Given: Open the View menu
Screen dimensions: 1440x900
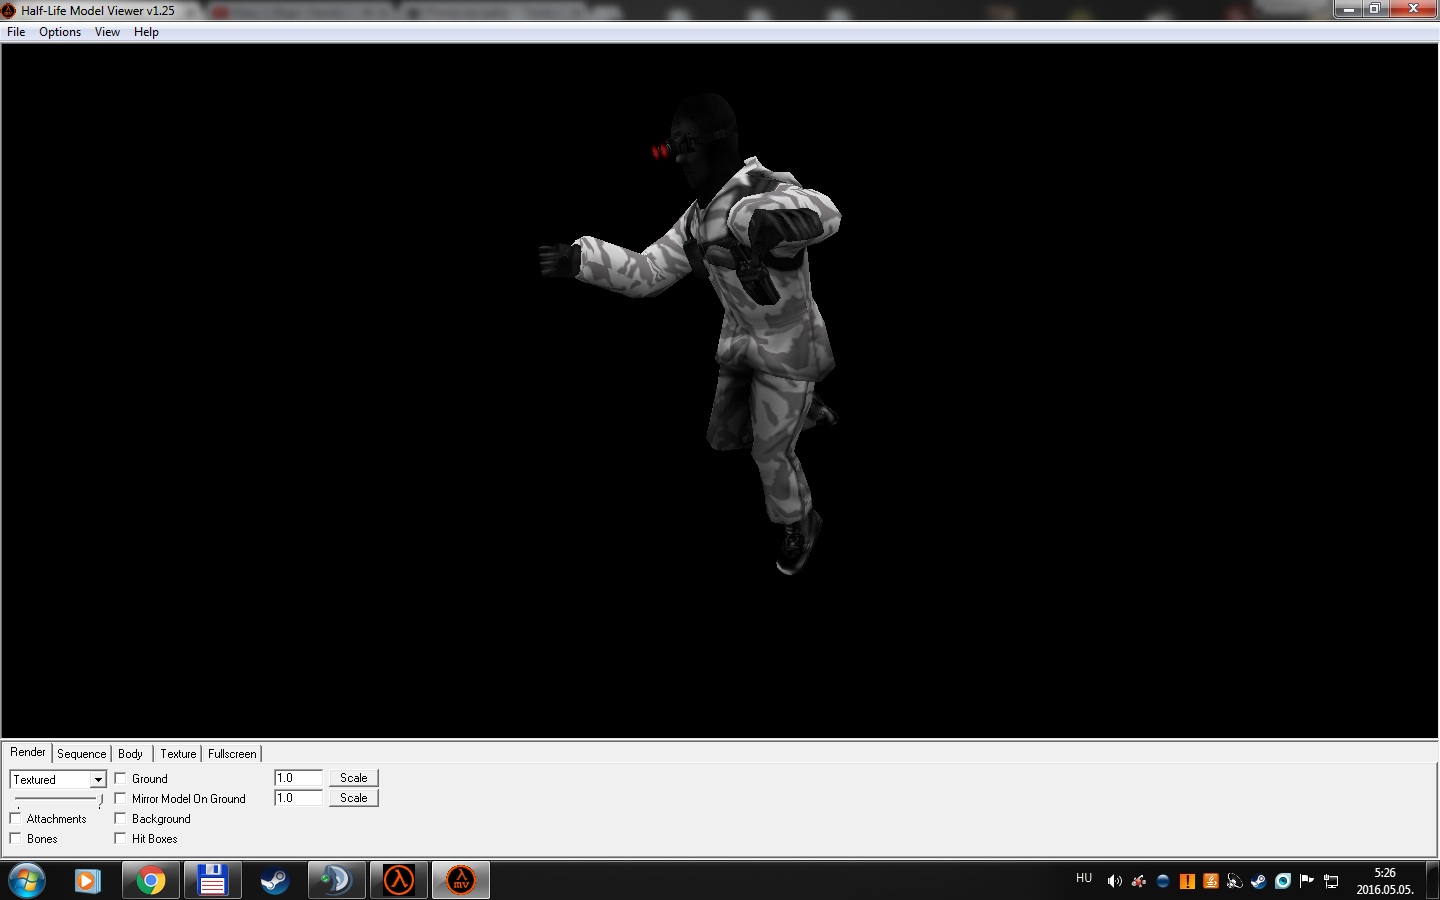Looking at the screenshot, I should (x=107, y=32).
